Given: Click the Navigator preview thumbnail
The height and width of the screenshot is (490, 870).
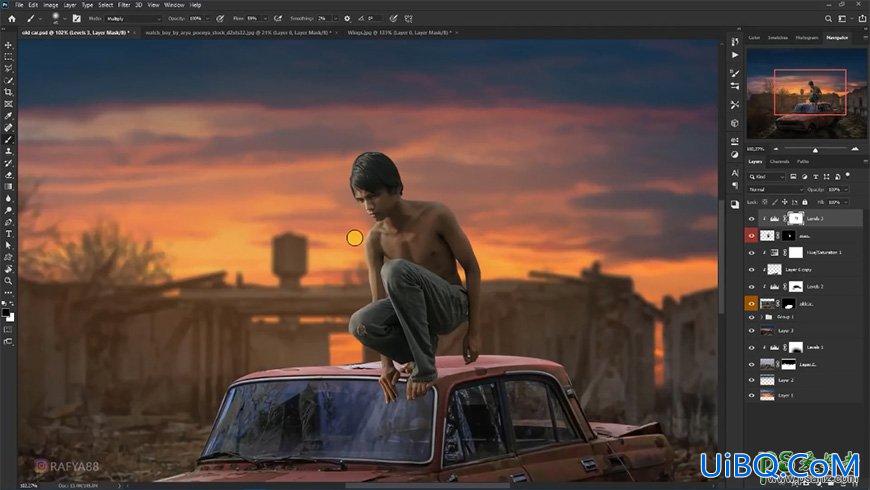Looking at the screenshot, I should [x=806, y=93].
